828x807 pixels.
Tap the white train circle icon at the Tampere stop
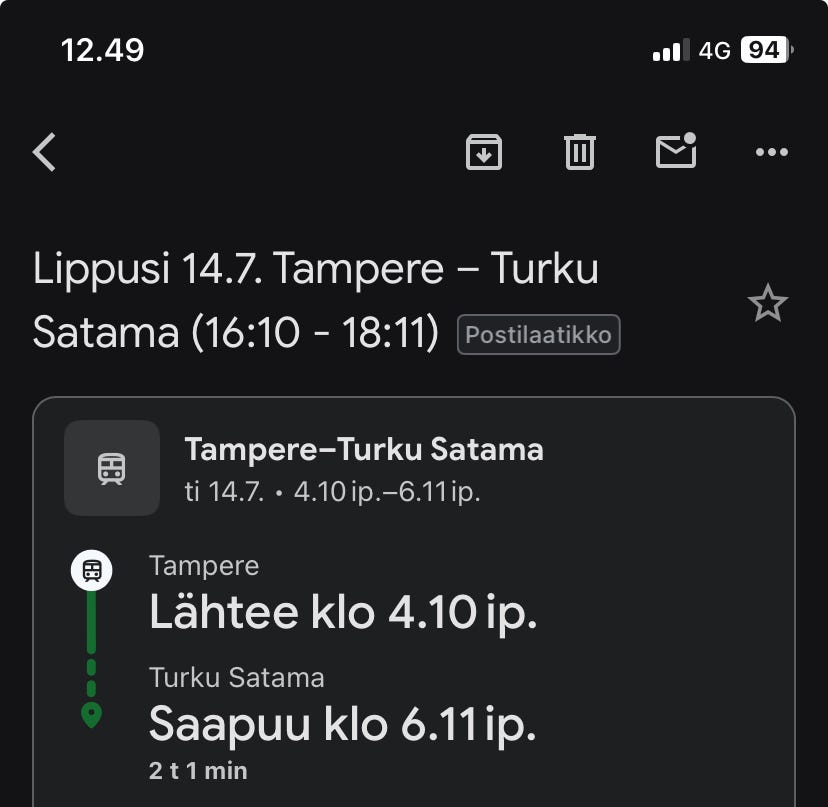(91, 570)
